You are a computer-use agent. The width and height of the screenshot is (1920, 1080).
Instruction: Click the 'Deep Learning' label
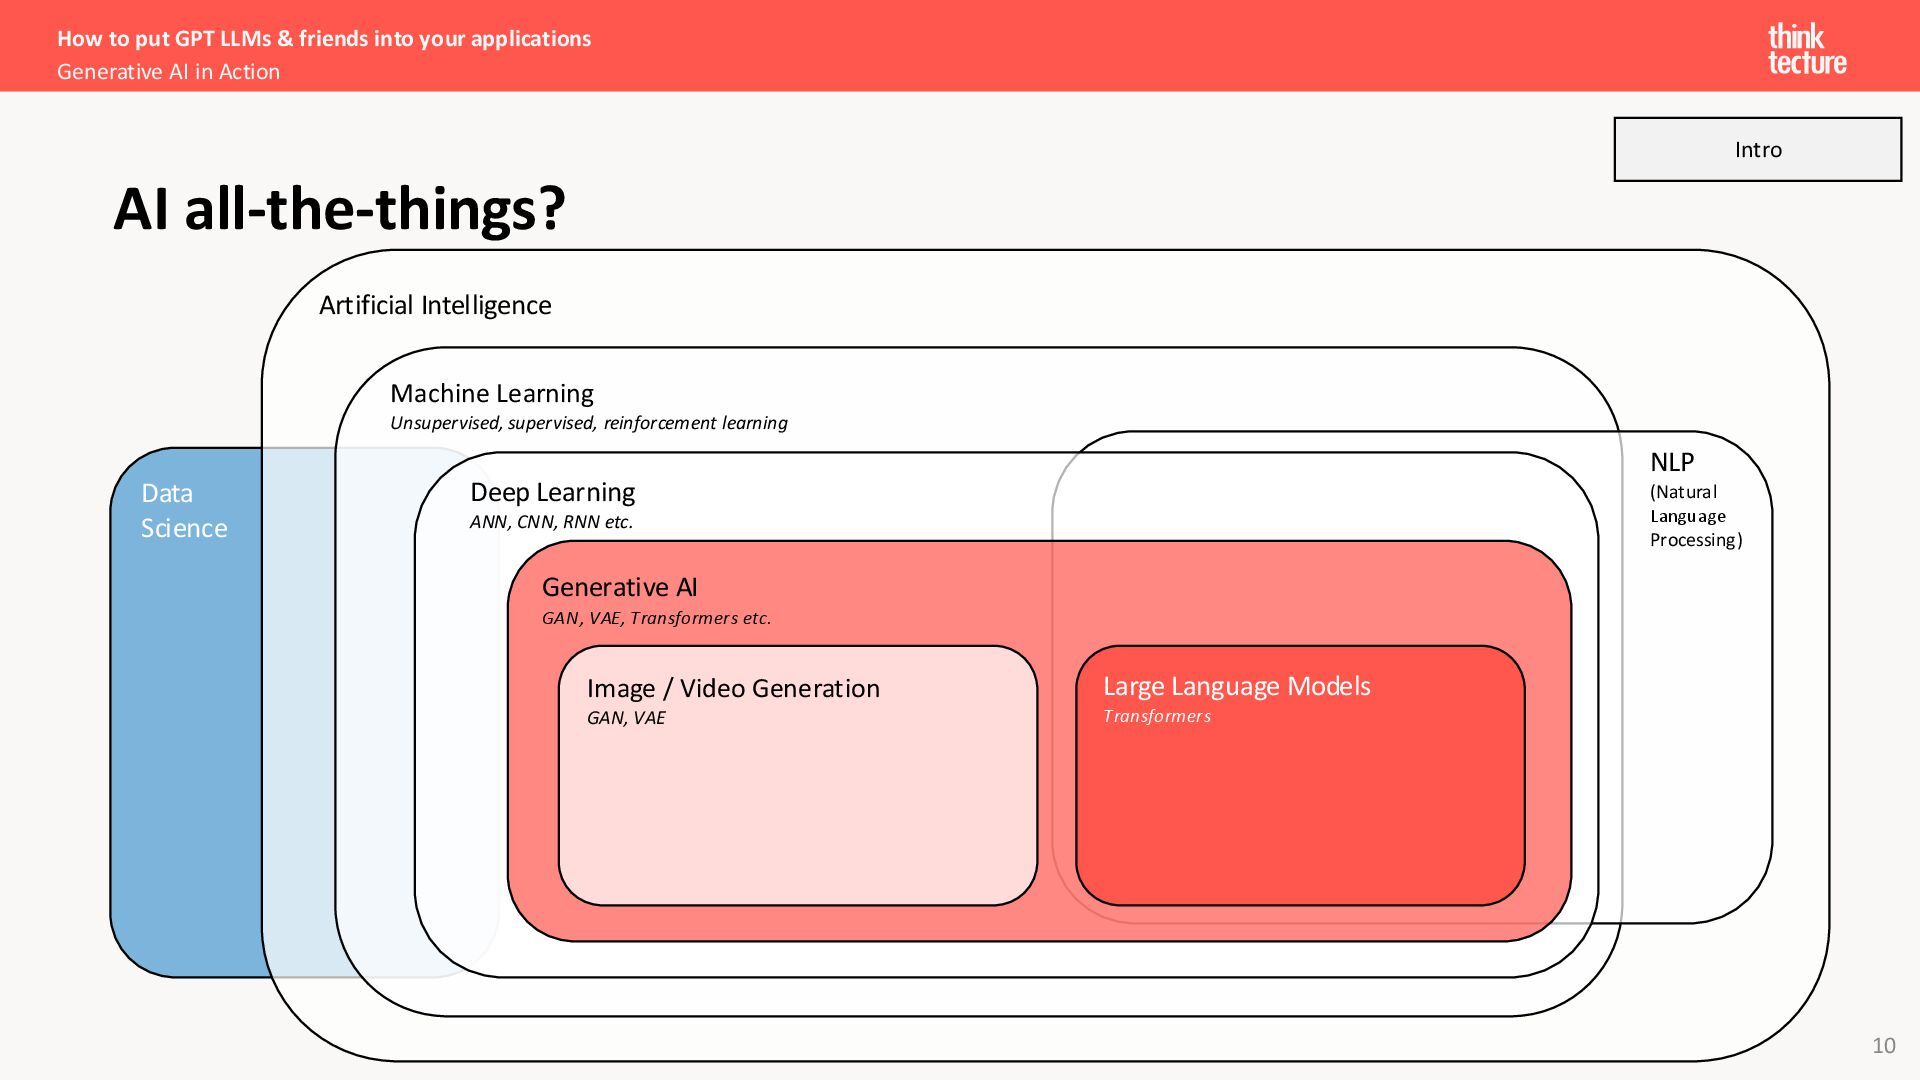[x=553, y=492]
